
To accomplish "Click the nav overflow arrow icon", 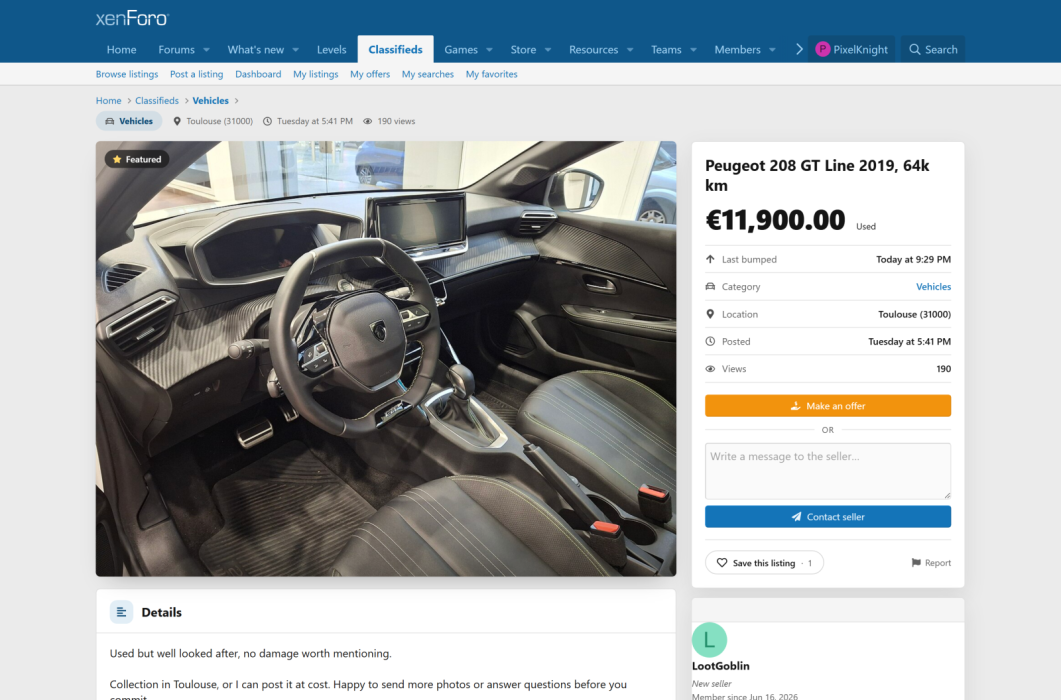I will click(799, 49).
